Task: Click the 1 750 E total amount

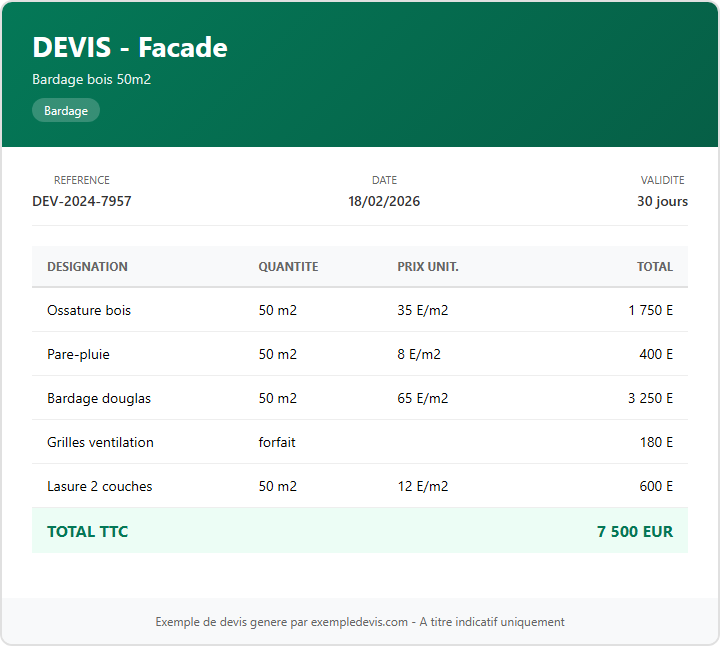Action: tap(650, 310)
